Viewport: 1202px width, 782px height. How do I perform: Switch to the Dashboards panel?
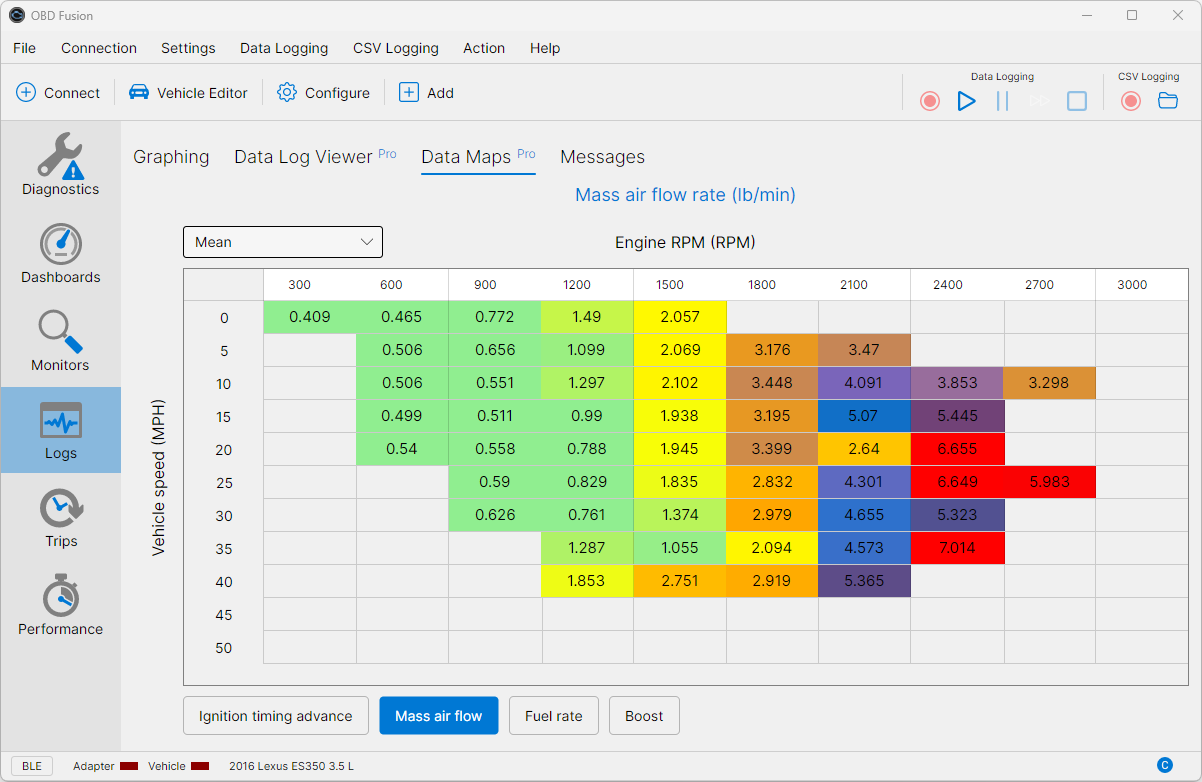60,253
